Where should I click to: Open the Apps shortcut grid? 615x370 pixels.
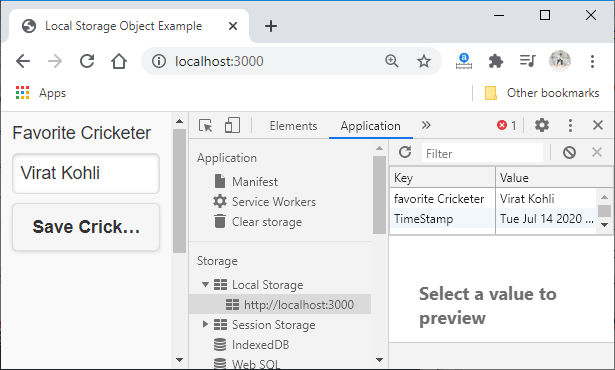coord(41,93)
